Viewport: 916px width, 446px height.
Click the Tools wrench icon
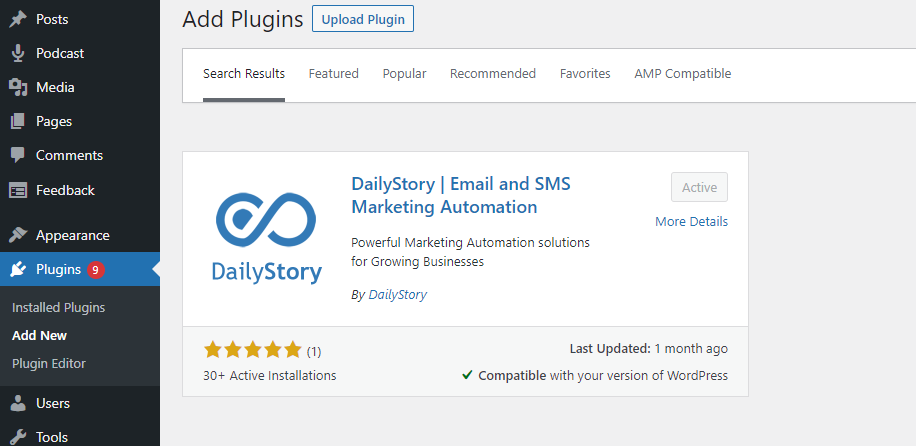(18, 437)
